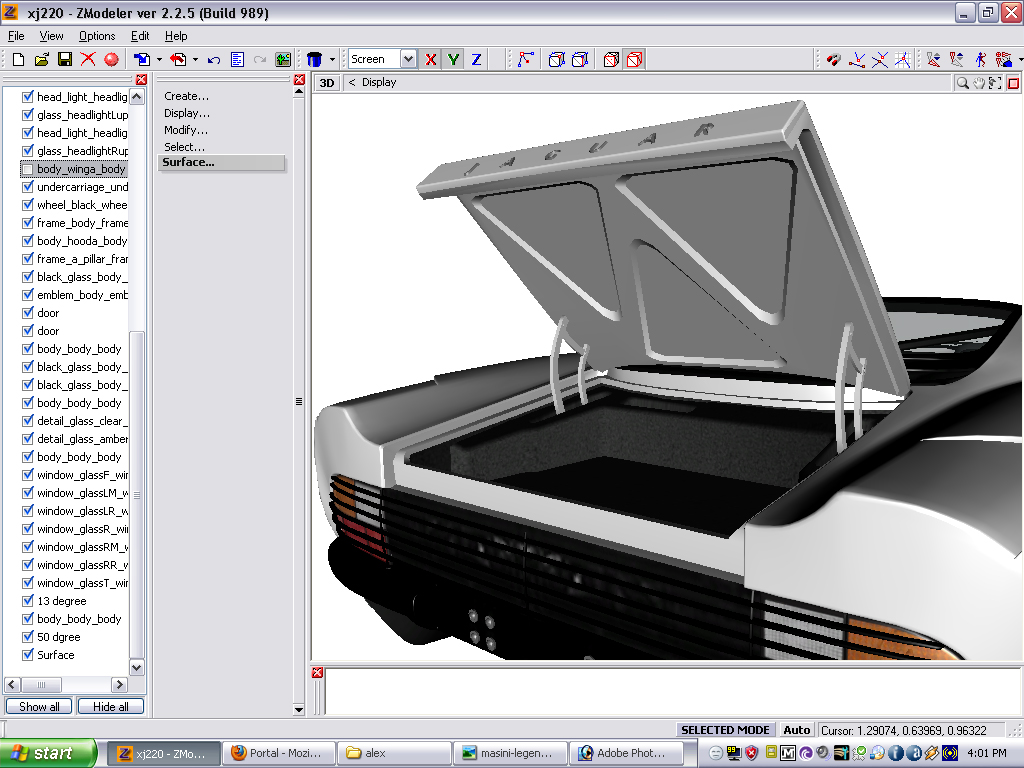The height and width of the screenshot is (768, 1024).
Task: Click the red sphere icon in toolbar
Action: click(x=112, y=59)
